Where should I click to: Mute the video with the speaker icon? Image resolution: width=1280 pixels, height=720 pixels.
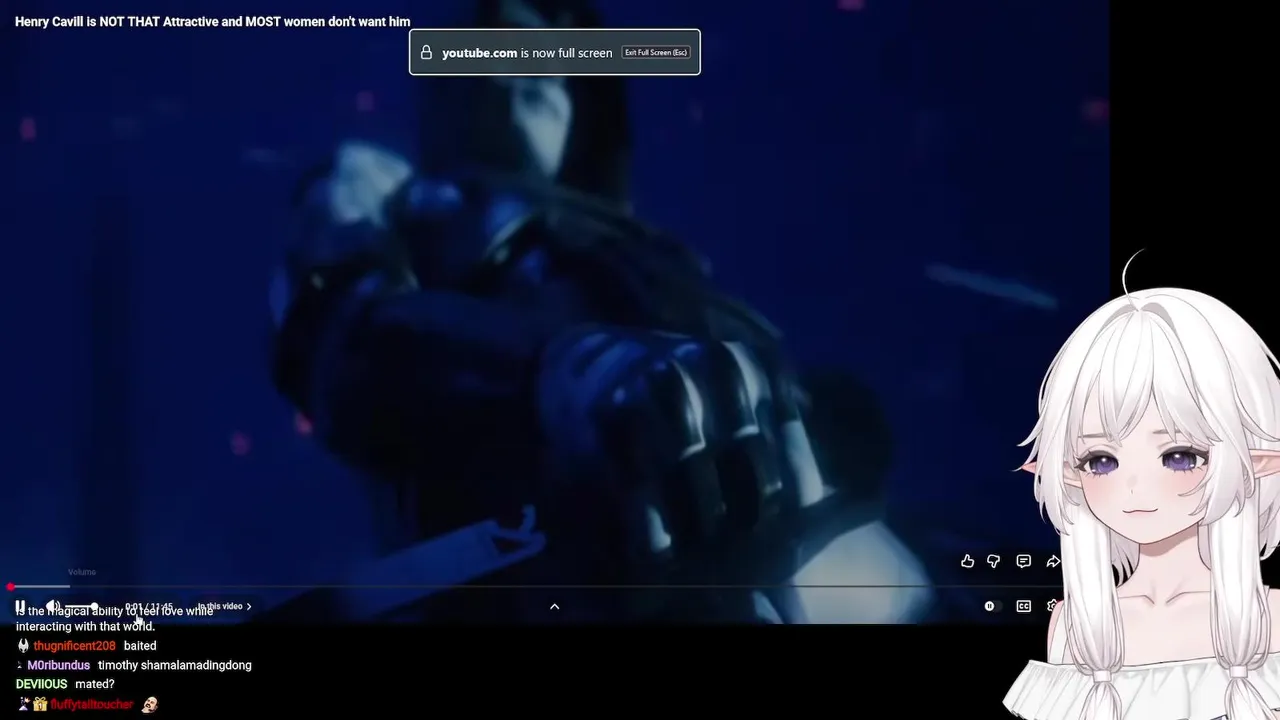click(54, 606)
